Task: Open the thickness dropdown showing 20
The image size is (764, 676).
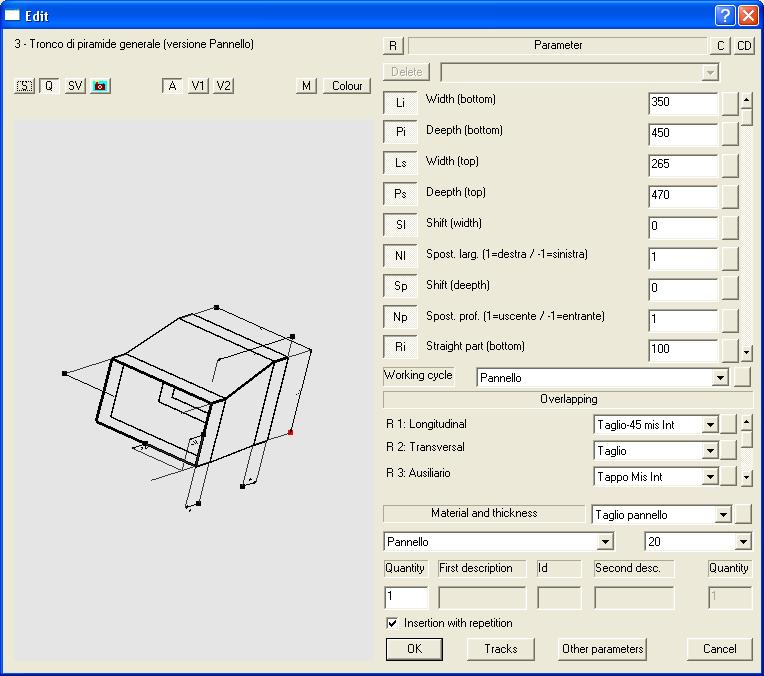Action: [x=742, y=542]
